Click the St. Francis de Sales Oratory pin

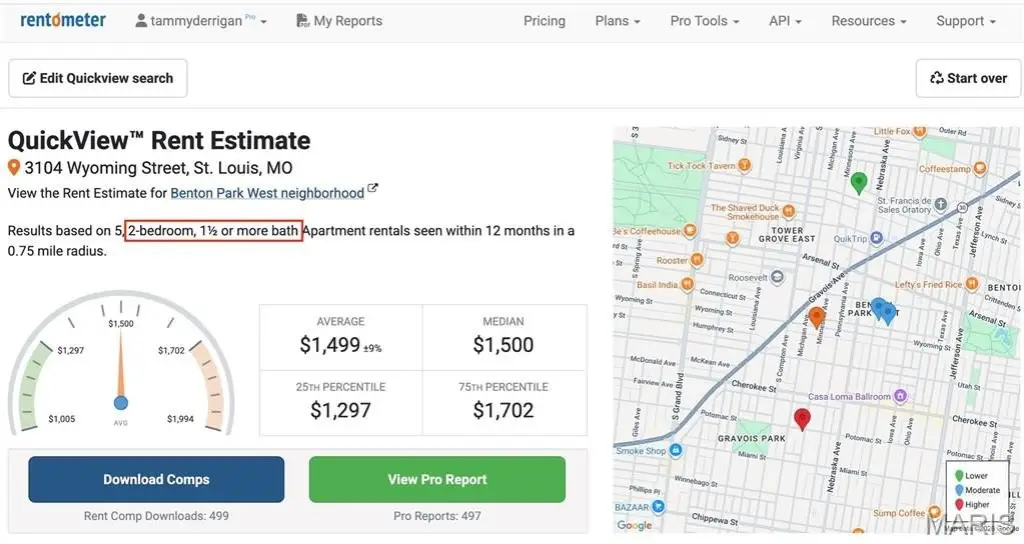(940, 204)
